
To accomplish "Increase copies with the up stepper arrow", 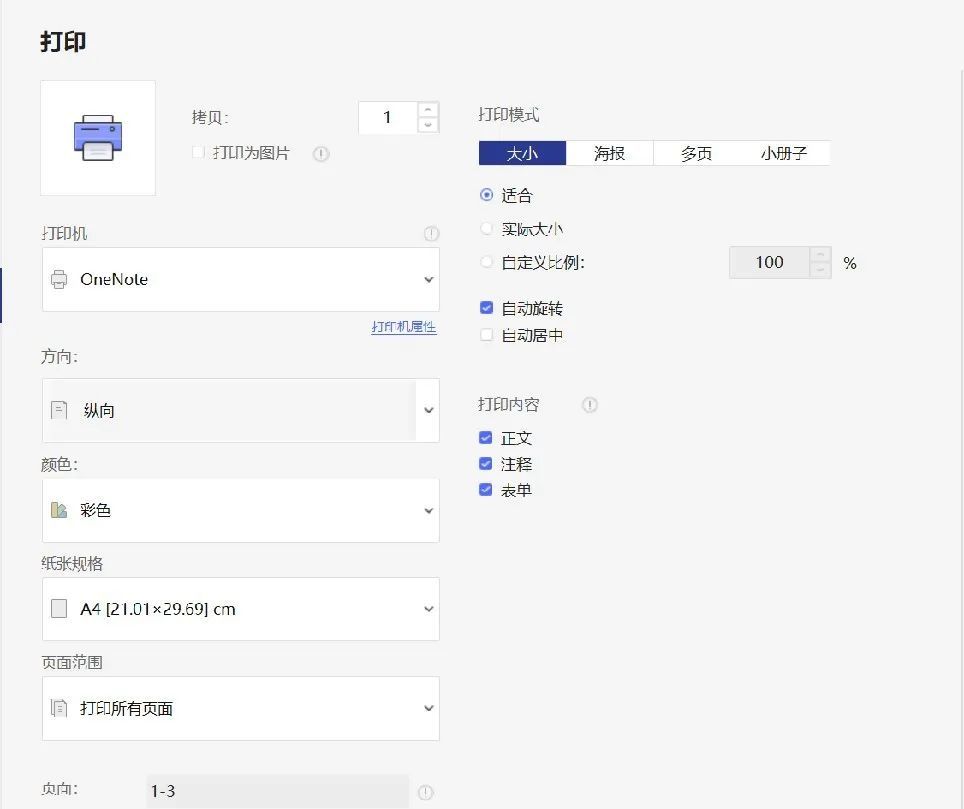I will (x=429, y=109).
